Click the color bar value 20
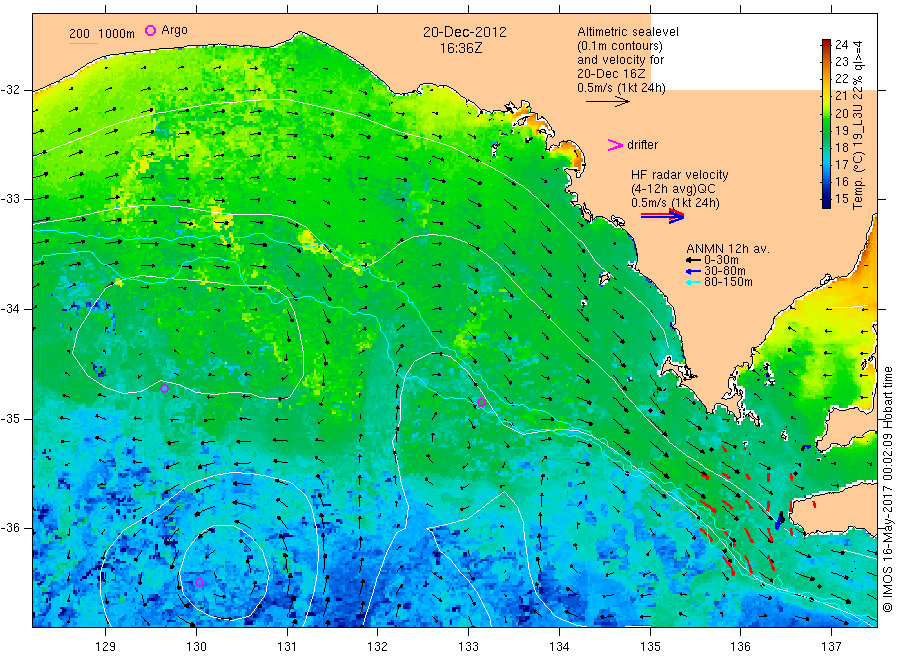The height and width of the screenshot is (660, 900). point(841,114)
